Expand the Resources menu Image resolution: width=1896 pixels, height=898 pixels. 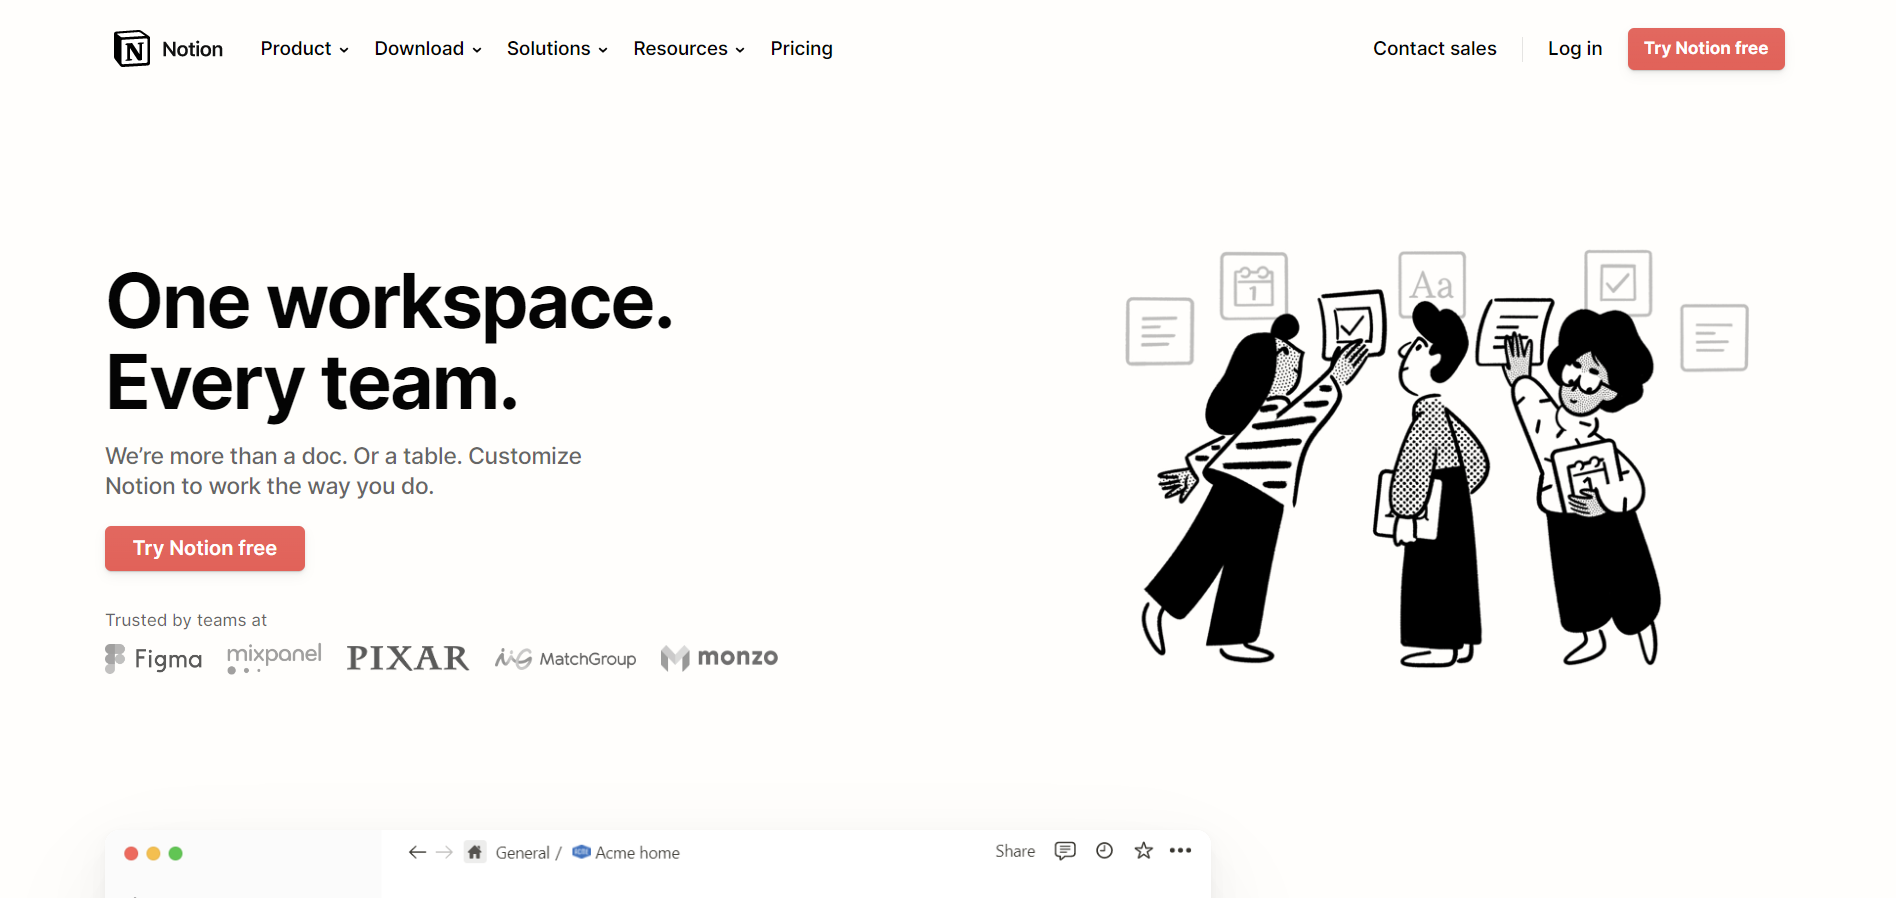coord(689,48)
